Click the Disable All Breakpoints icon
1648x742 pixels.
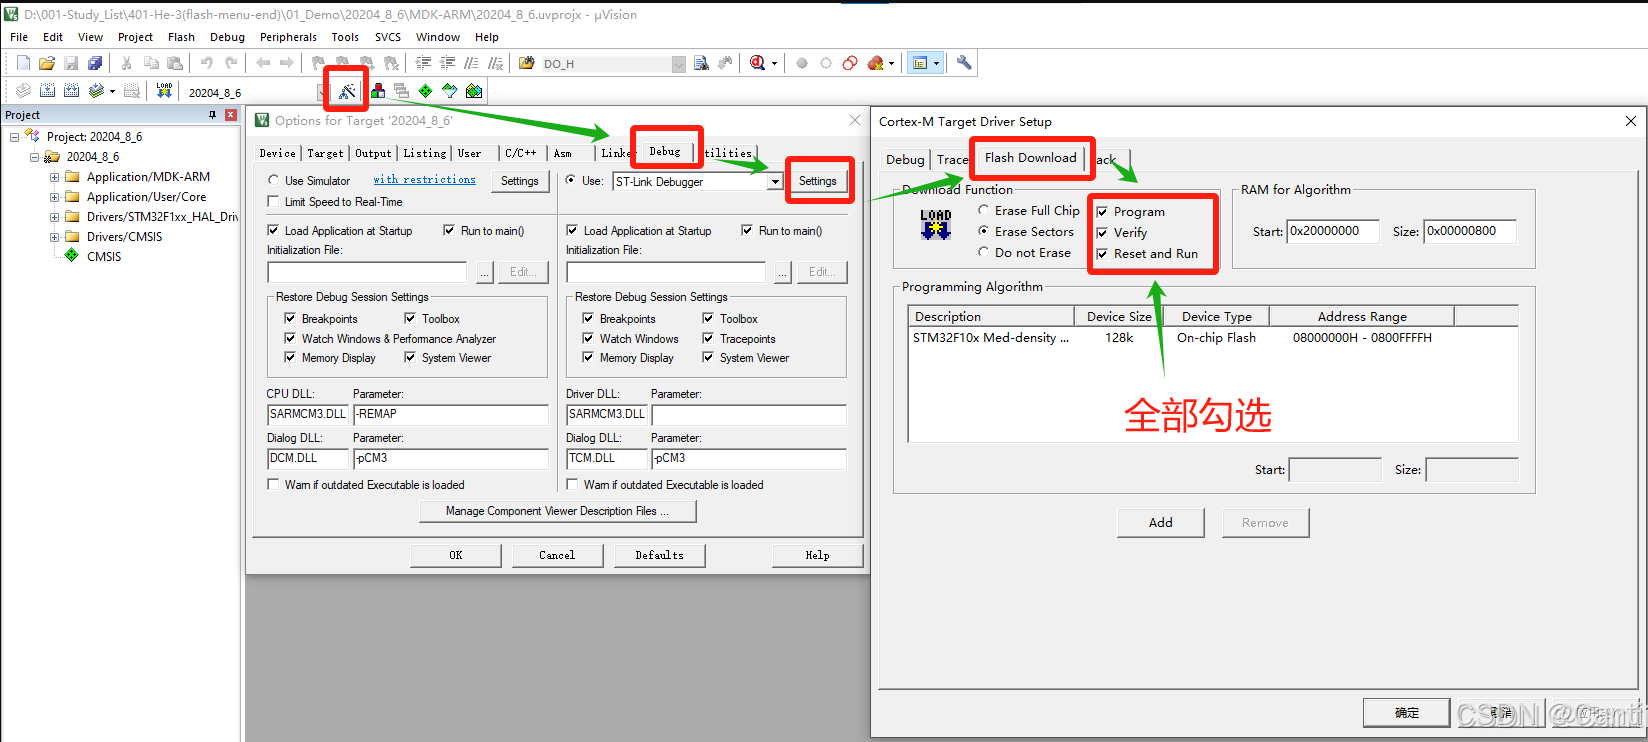(x=850, y=63)
